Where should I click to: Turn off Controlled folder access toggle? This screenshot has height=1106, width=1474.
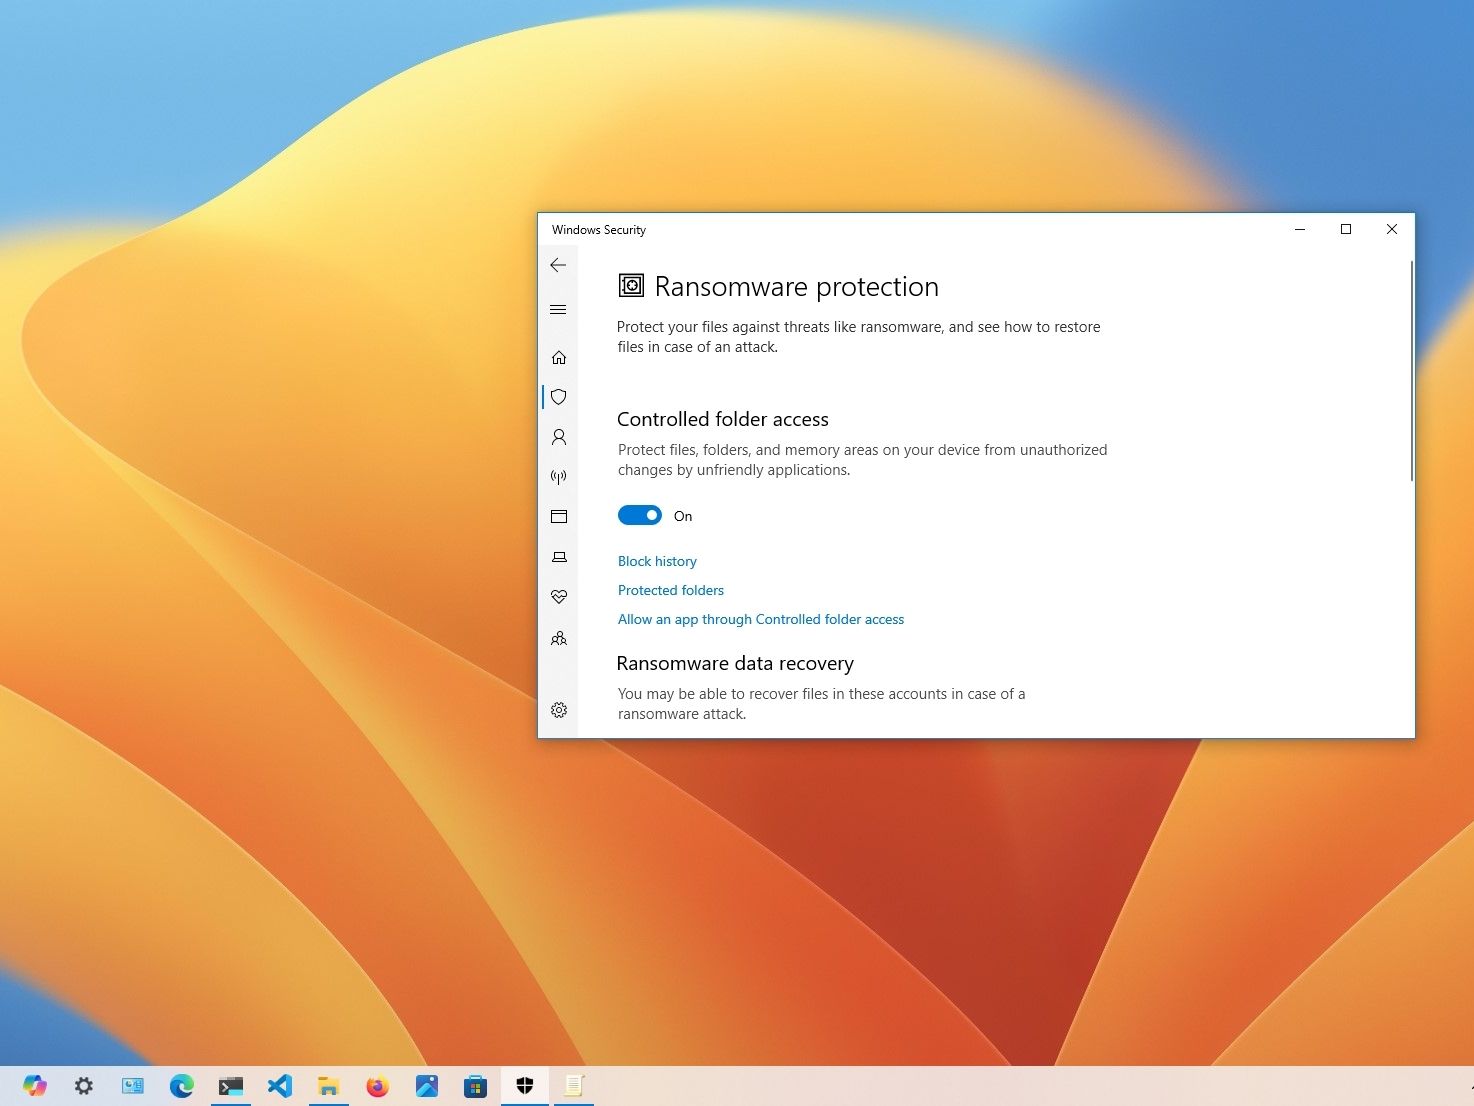click(x=640, y=516)
